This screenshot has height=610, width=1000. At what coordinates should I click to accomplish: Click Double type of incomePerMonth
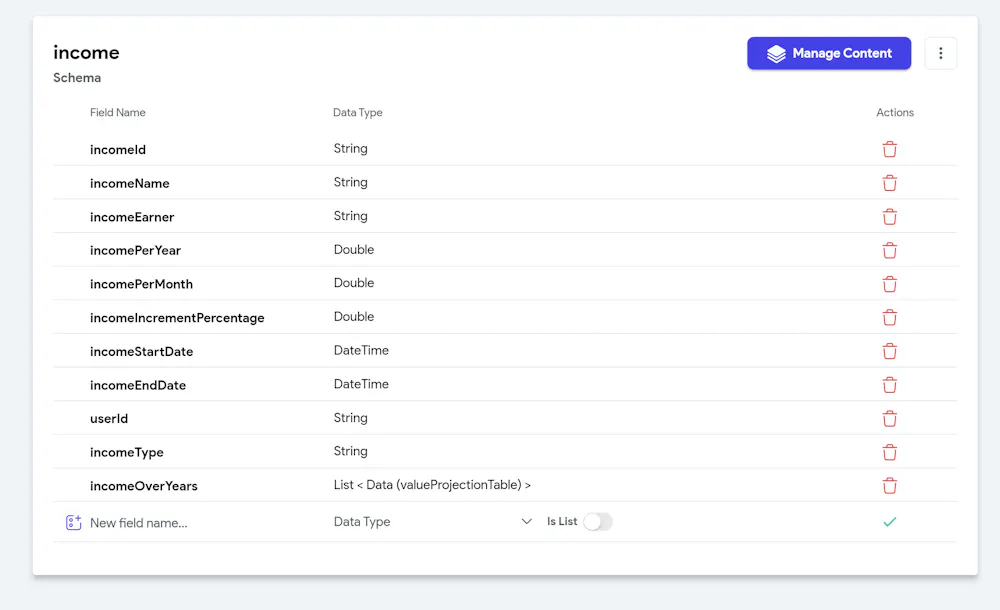354,283
